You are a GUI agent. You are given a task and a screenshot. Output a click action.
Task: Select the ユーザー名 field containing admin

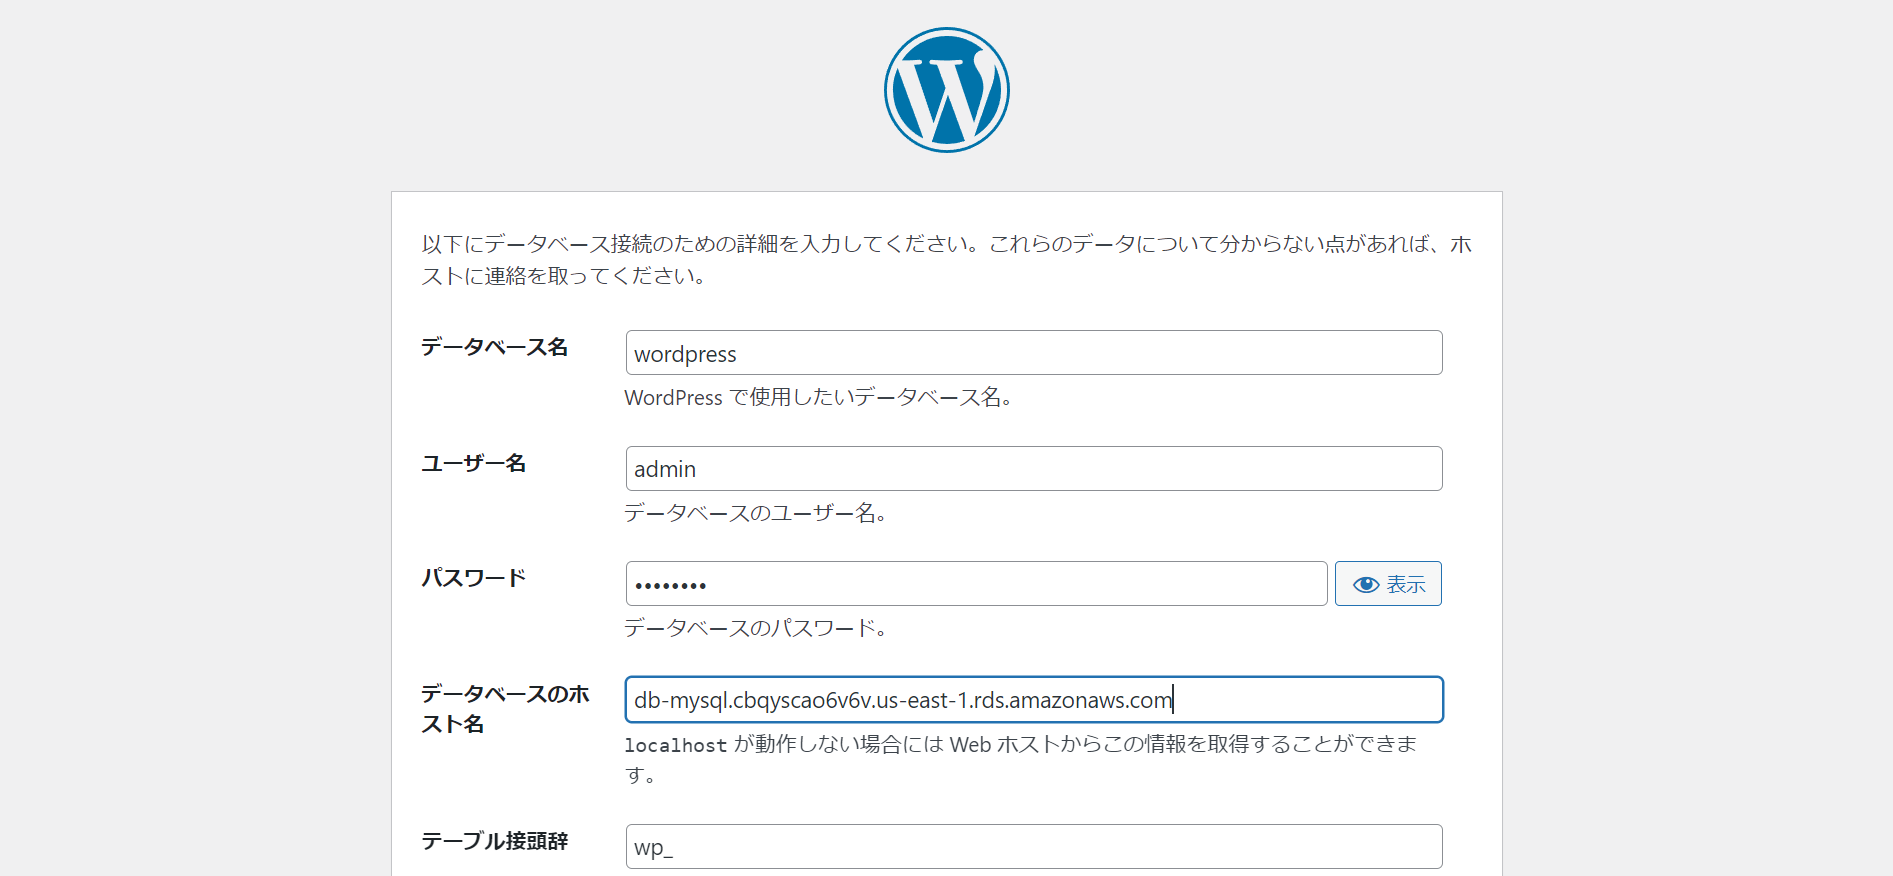pos(1034,469)
